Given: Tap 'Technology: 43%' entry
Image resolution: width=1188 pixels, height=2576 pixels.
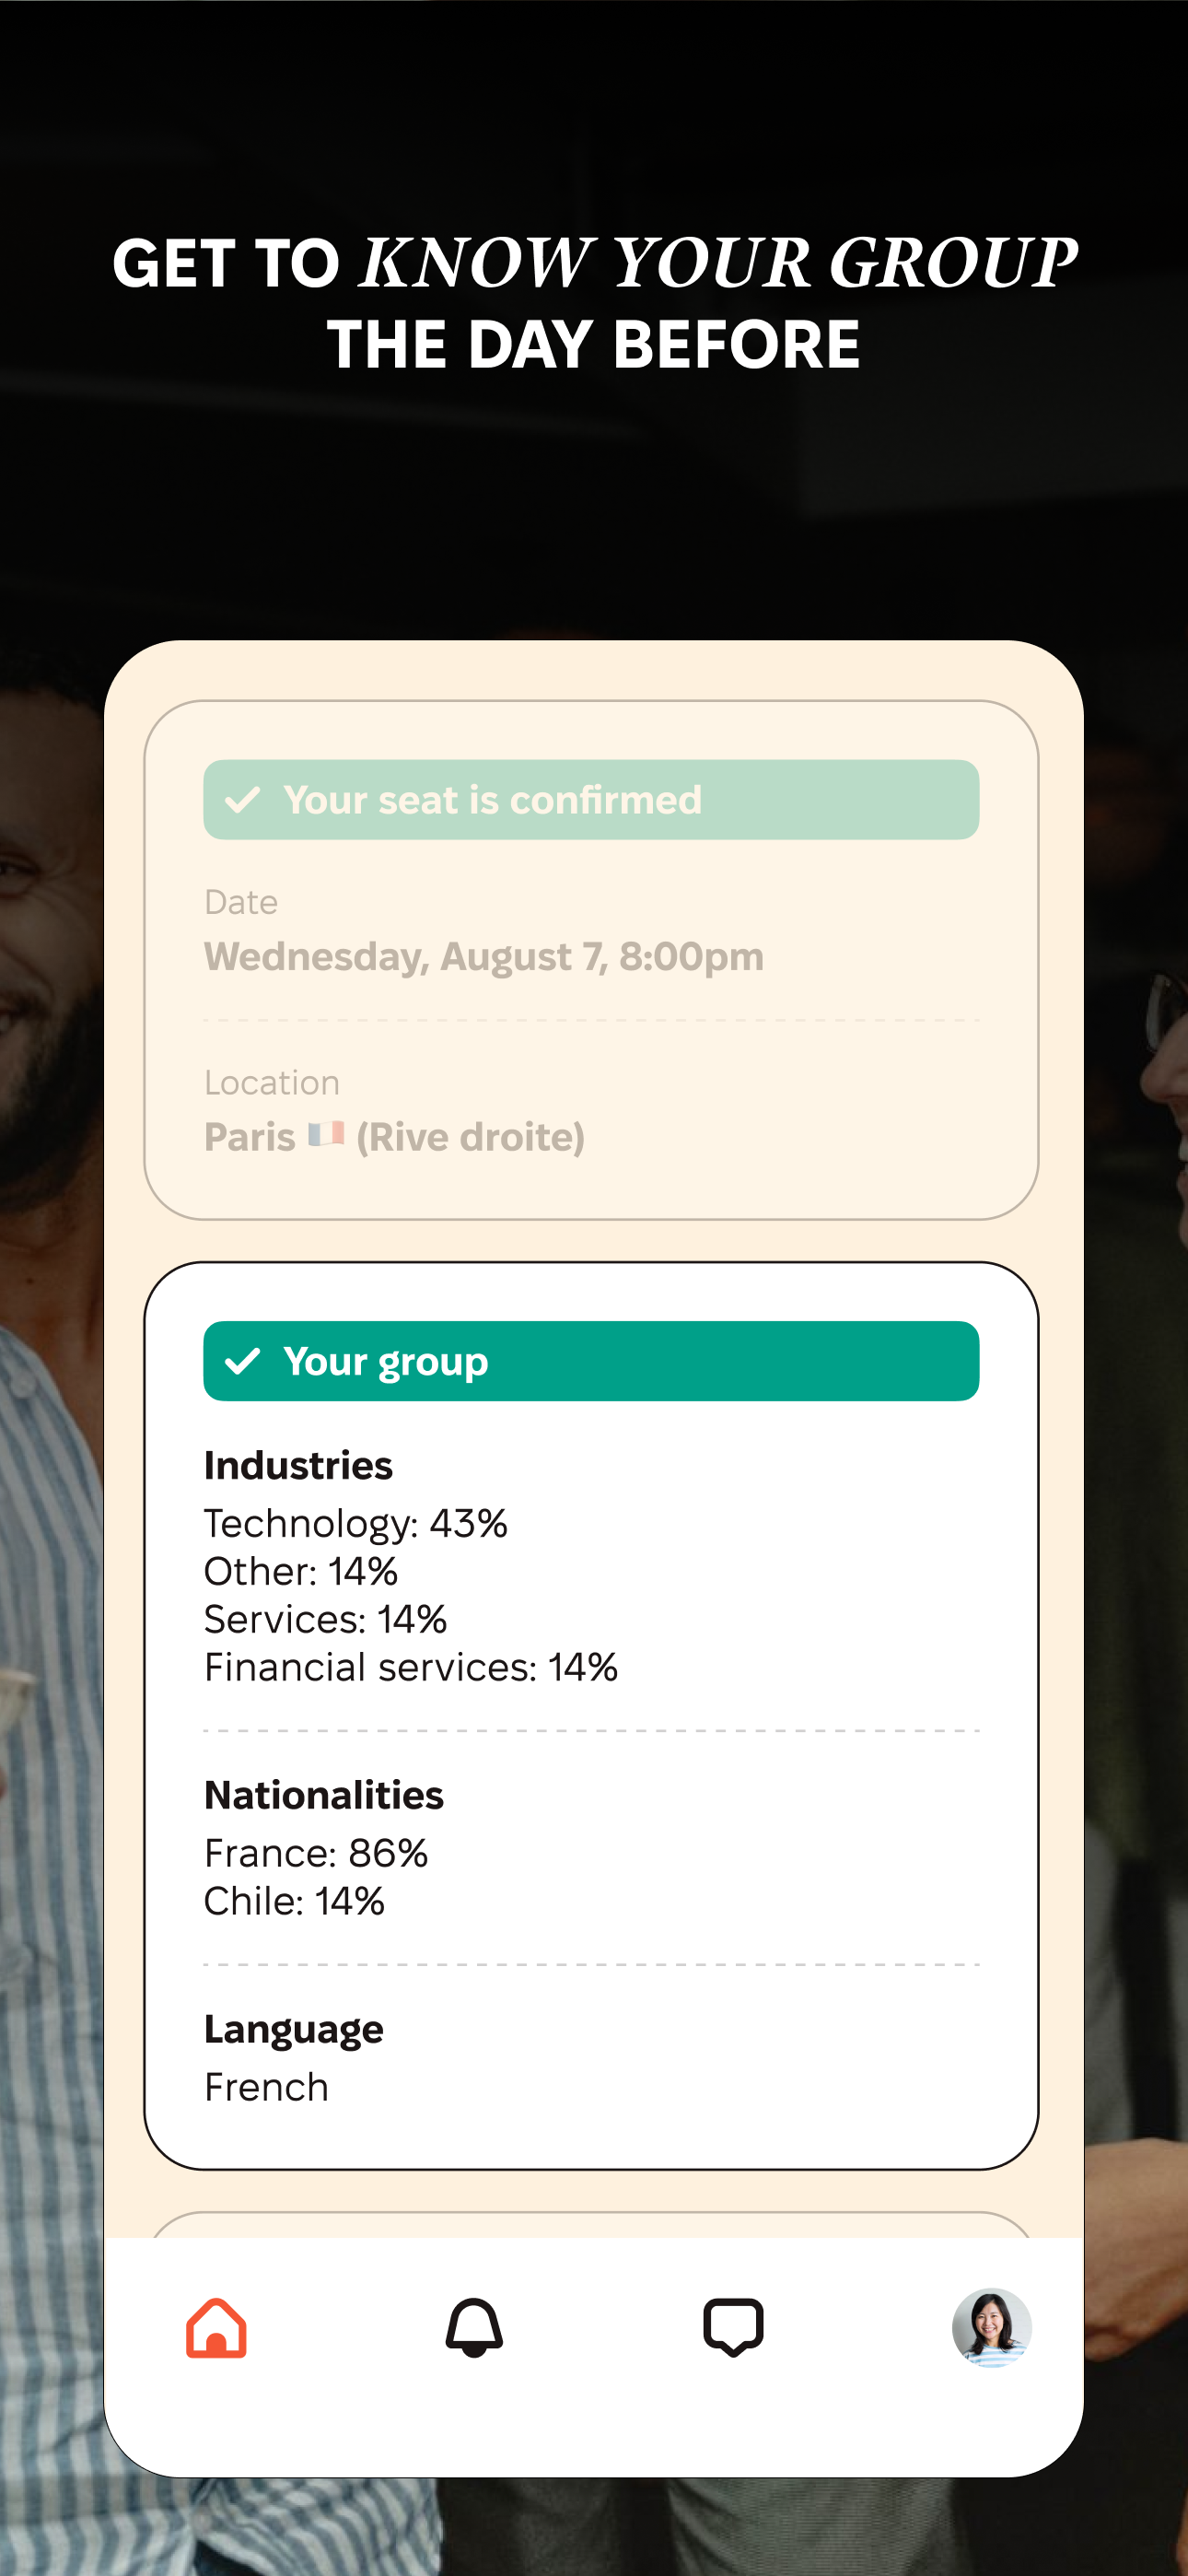Looking at the screenshot, I should (355, 1523).
